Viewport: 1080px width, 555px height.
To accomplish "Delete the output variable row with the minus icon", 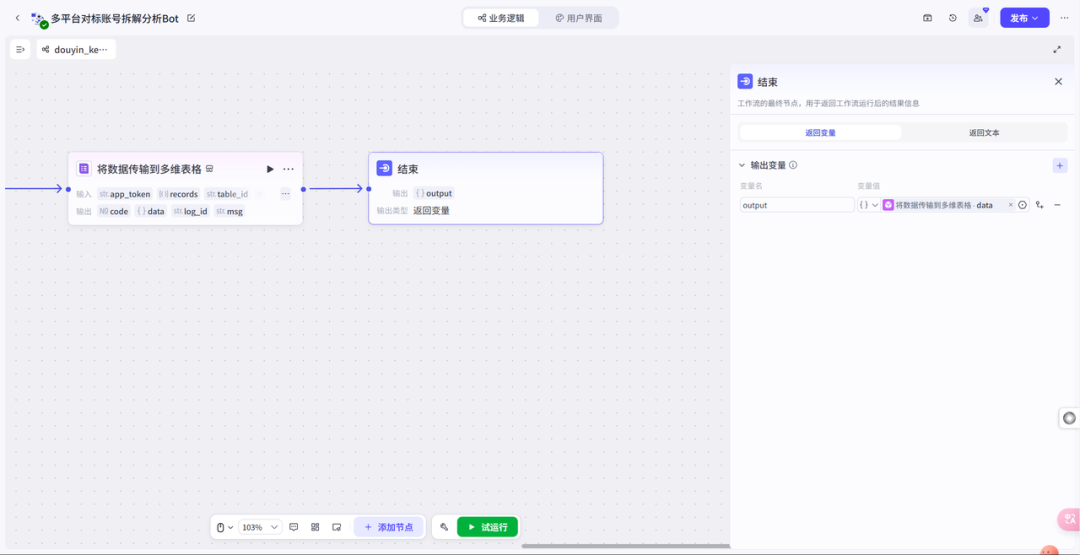I will tap(1057, 205).
